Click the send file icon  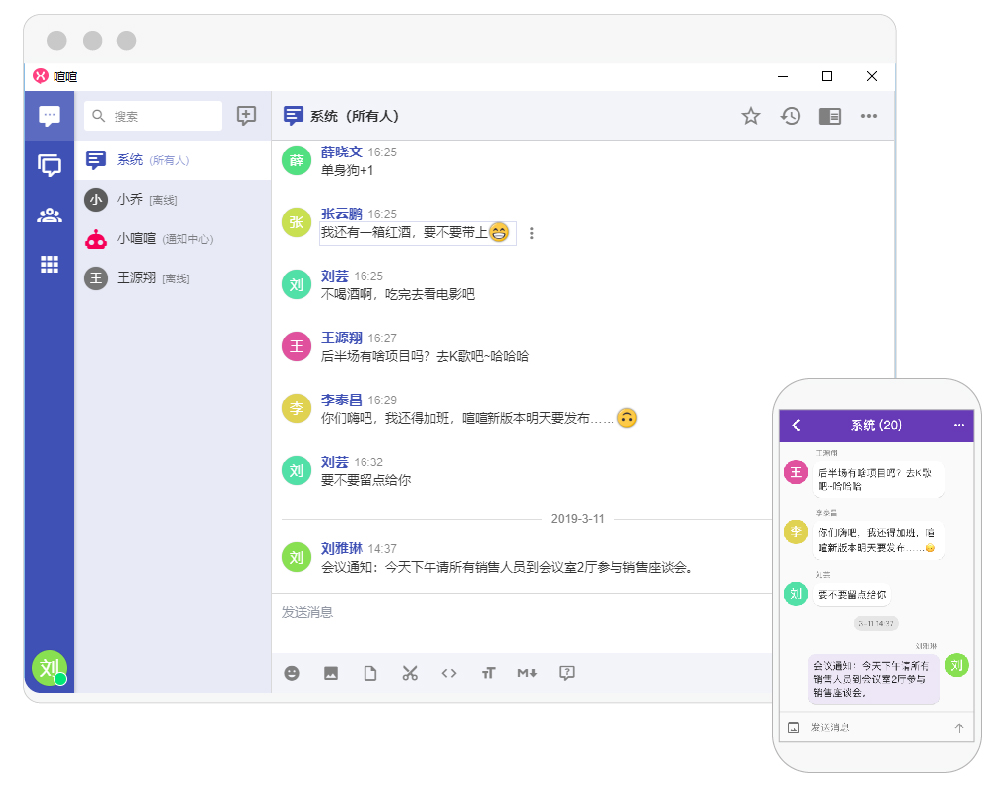click(370, 673)
